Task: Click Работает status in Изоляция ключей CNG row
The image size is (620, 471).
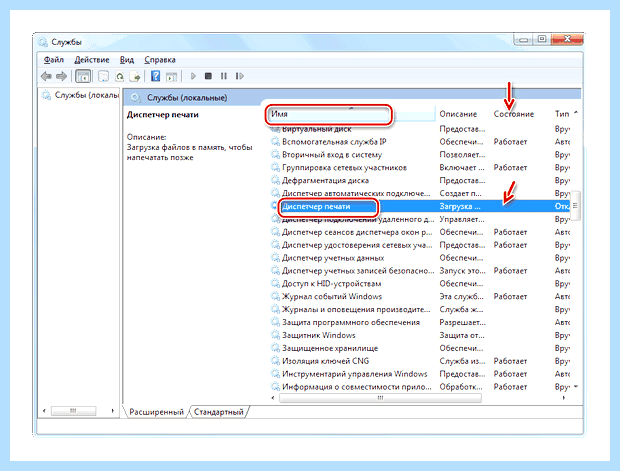Action: [510, 361]
